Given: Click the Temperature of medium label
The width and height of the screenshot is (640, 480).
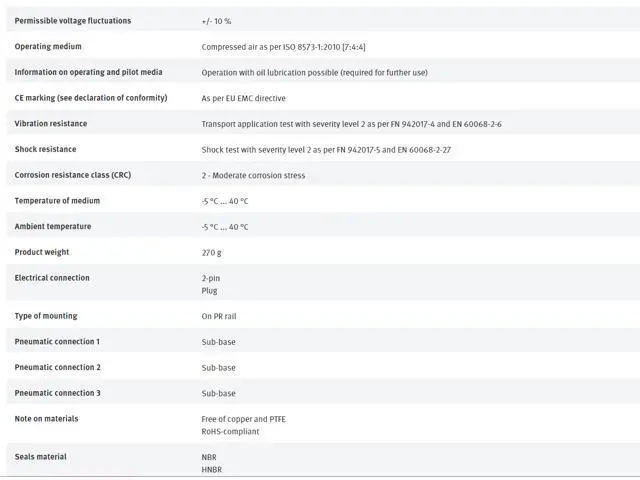Looking at the screenshot, I should 57,201.
